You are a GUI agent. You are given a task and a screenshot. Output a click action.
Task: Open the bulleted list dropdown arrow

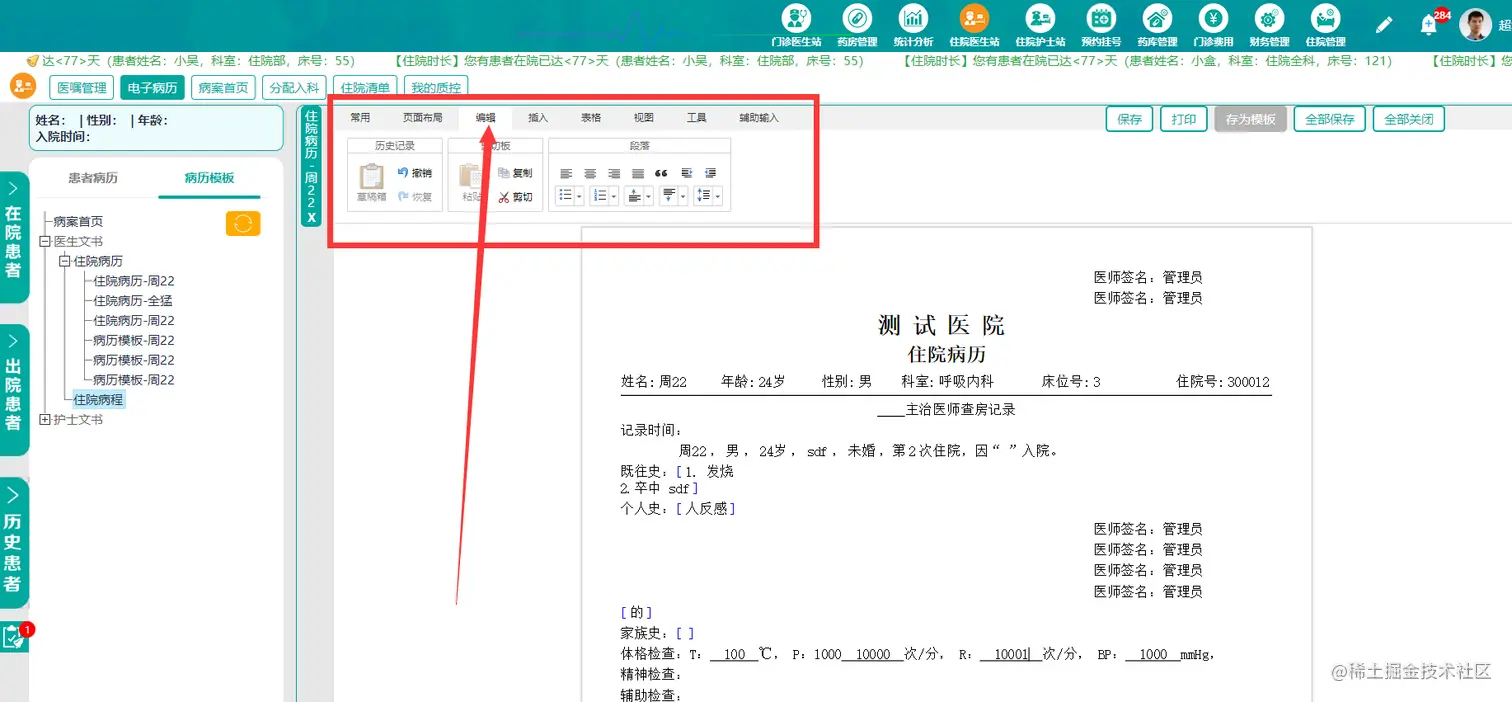[x=579, y=197]
